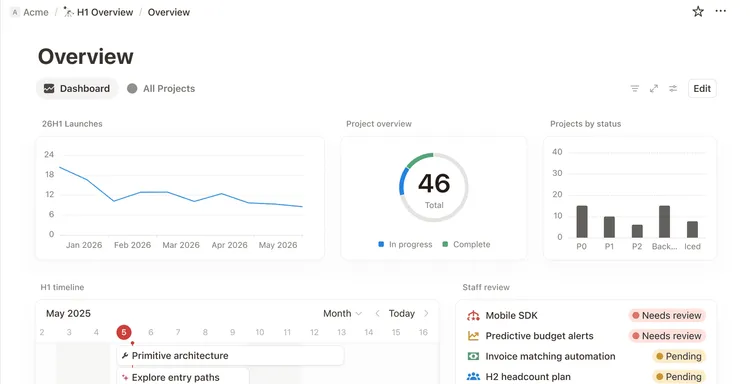Click day 16 in timeline header
Image resolution: width=750 pixels, height=384 pixels.
point(423,332)
